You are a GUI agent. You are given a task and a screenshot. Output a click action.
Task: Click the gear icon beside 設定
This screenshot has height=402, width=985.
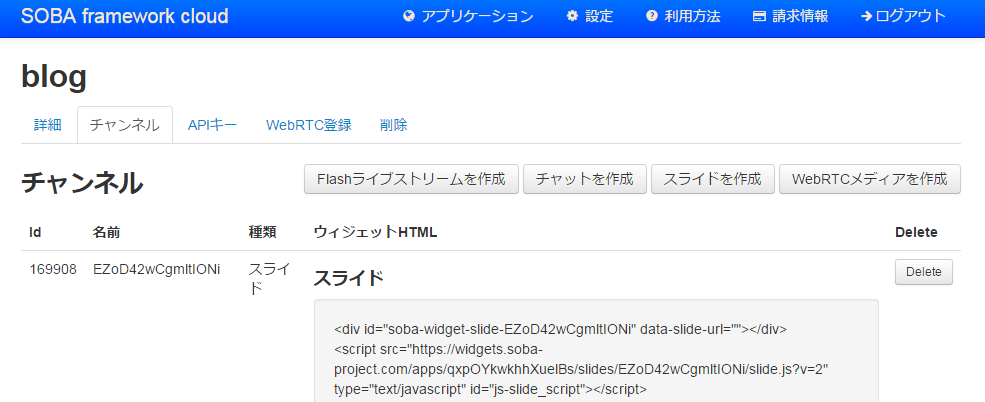(572, 16)
